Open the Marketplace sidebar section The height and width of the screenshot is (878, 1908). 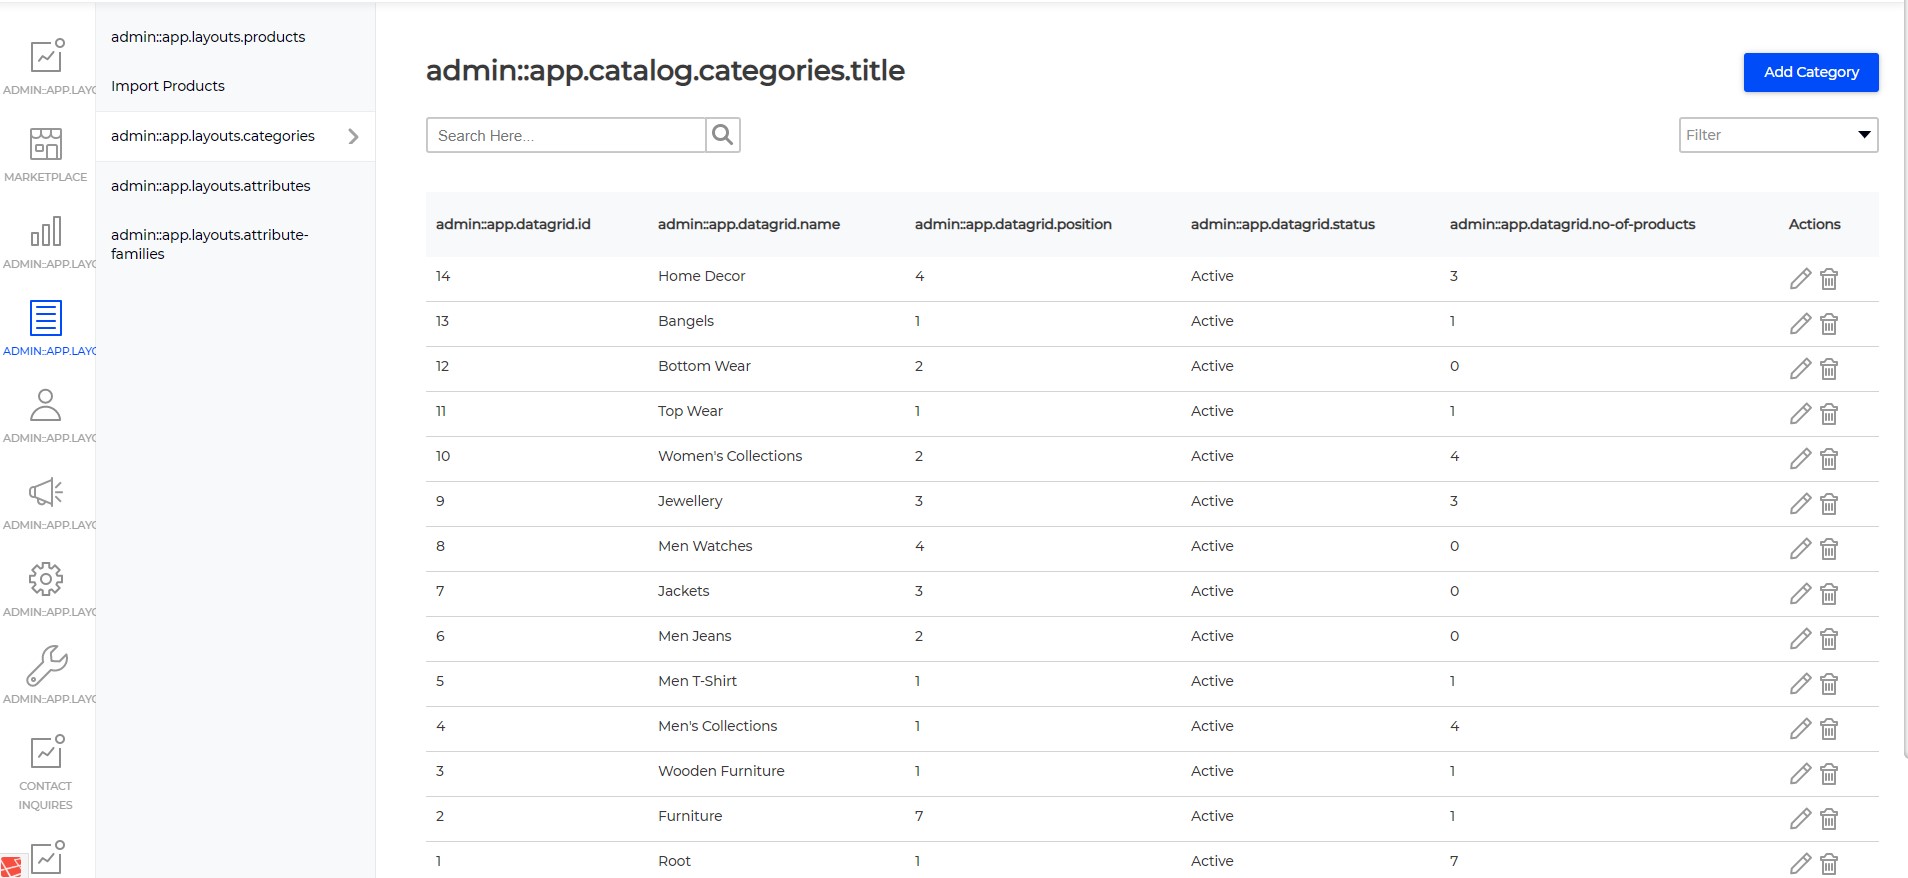[x=46, y=155]
